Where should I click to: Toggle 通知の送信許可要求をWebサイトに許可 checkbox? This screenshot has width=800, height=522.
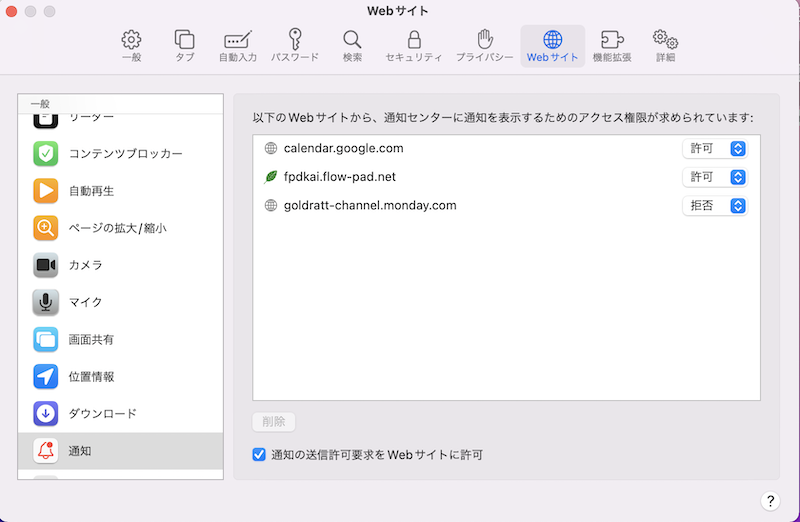pyautogui.click(x=259, y=454)
